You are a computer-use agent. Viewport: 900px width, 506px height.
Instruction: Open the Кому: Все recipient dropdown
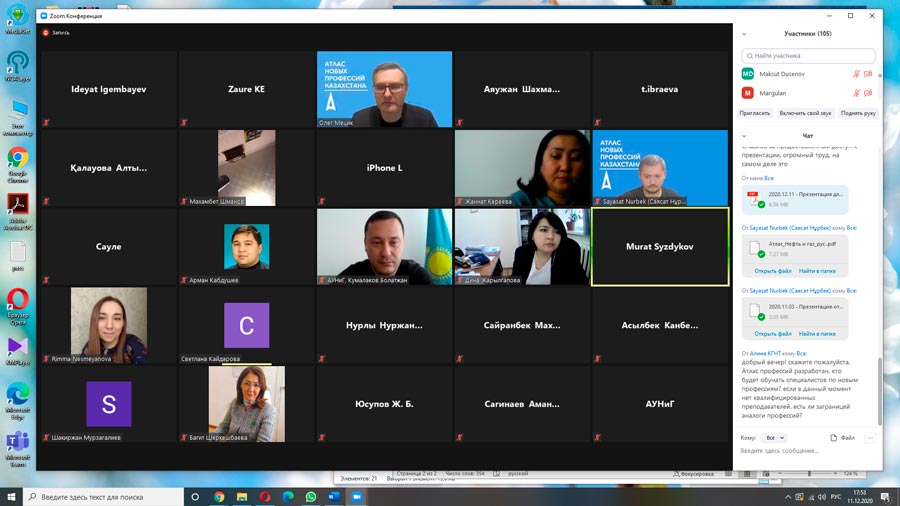pos(775,438)
